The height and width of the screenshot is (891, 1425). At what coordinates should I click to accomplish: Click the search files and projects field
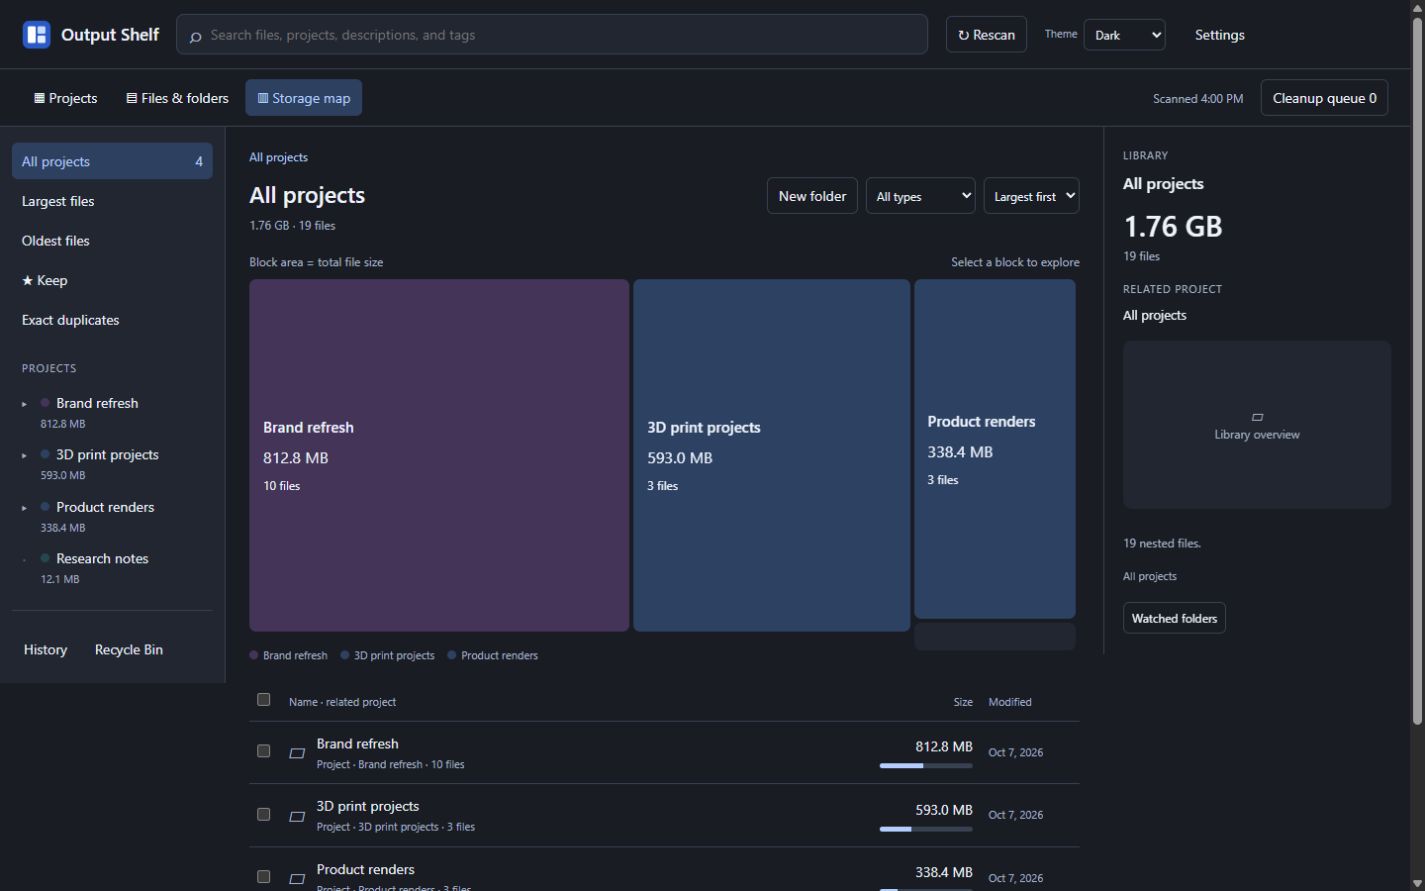[552, 35]
